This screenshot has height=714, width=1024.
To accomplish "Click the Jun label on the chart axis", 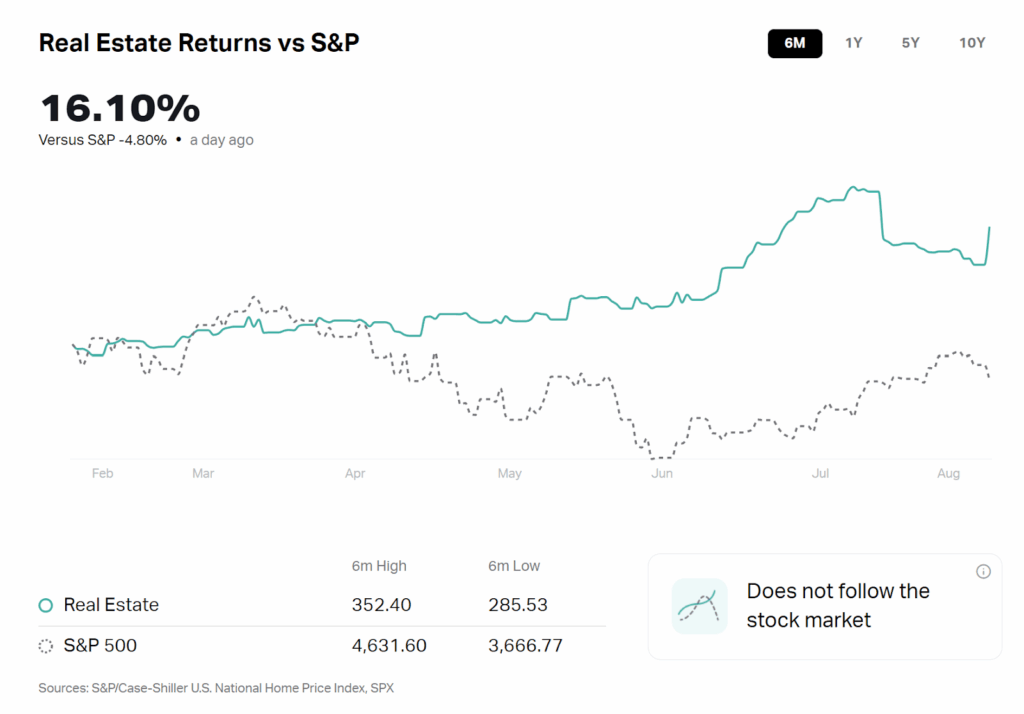I will point(662,473).
